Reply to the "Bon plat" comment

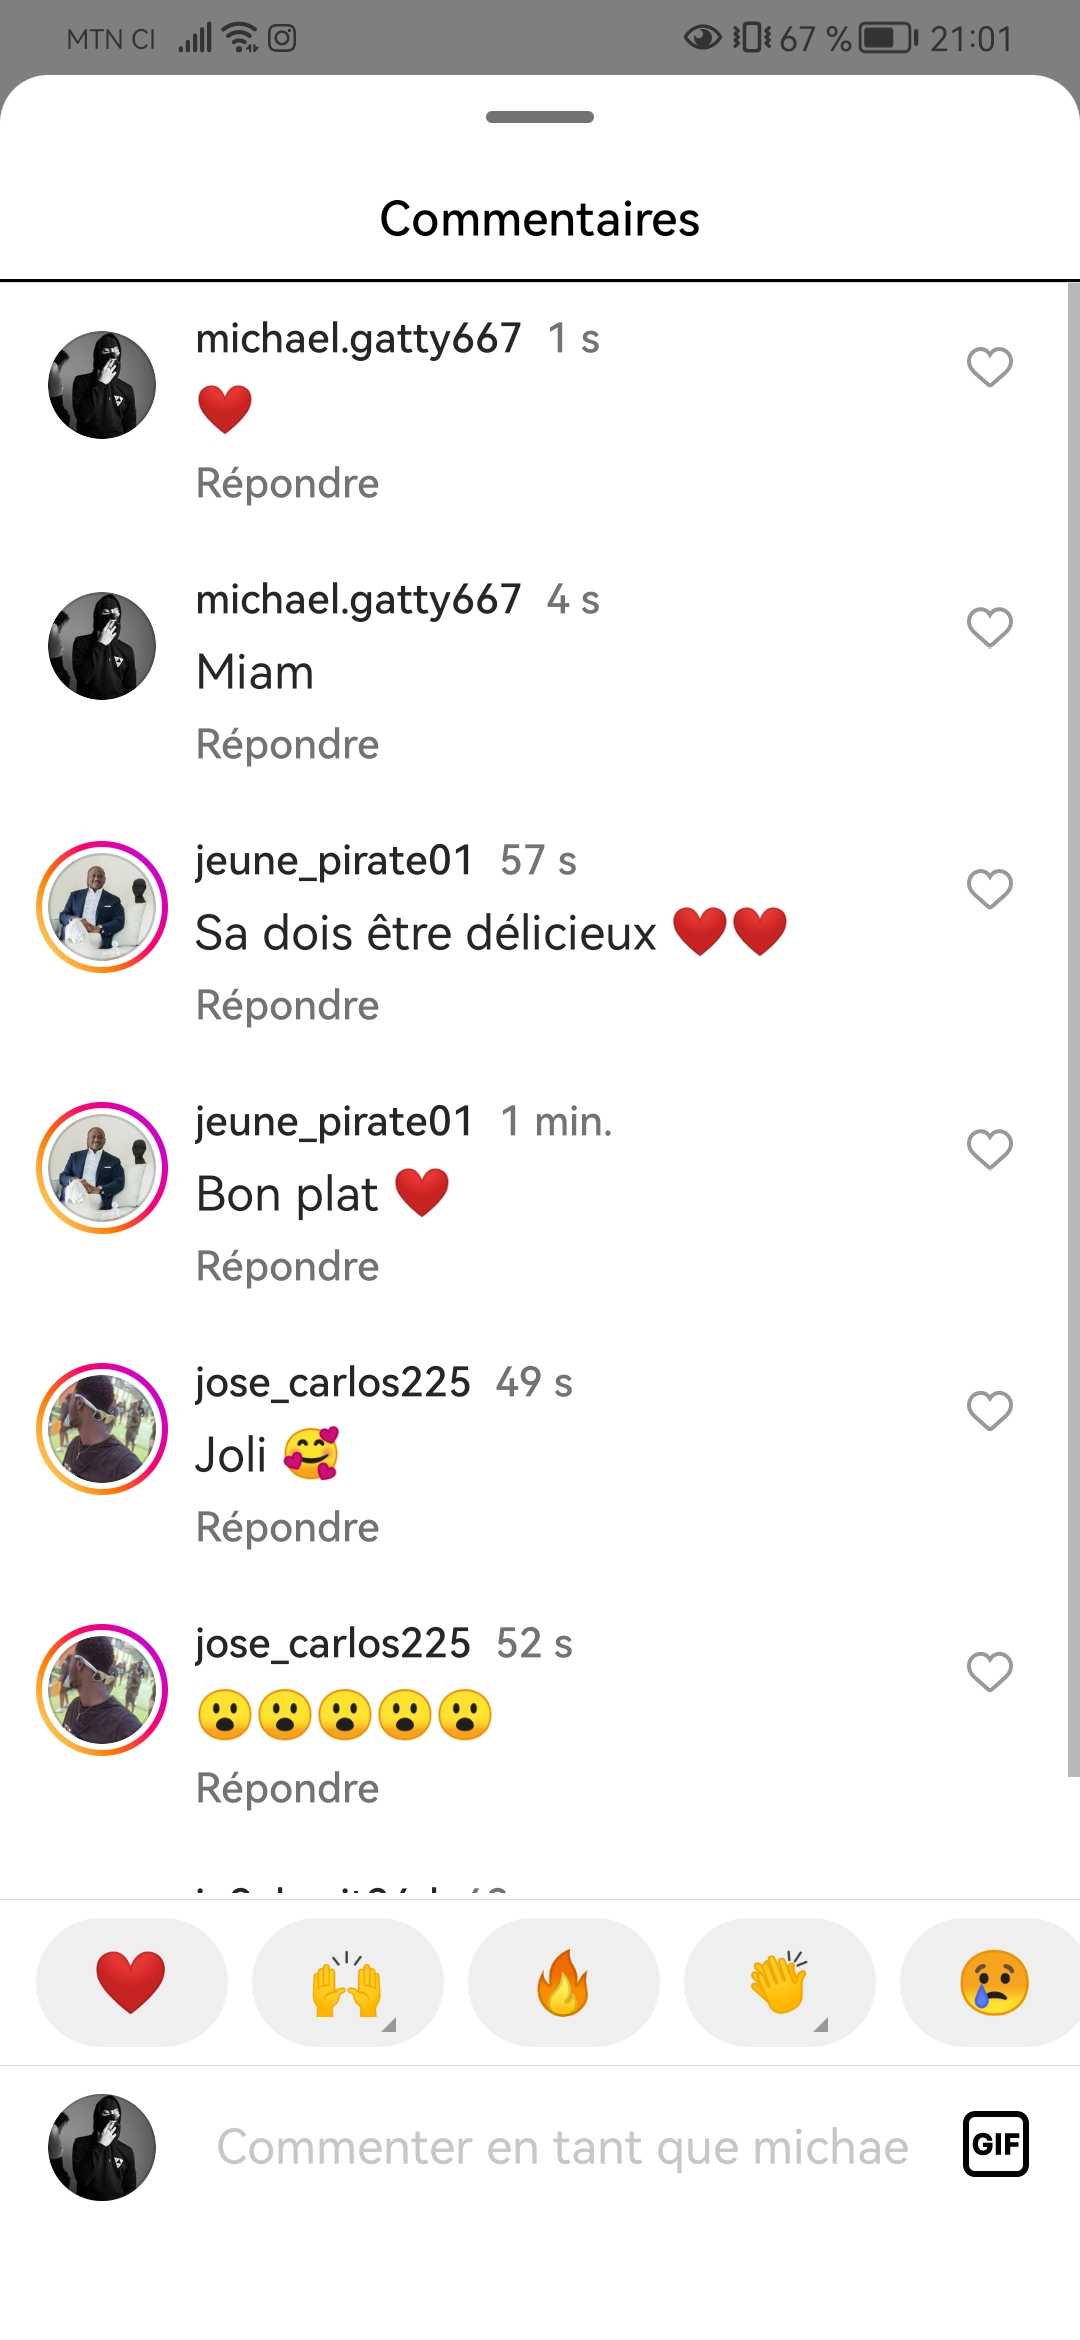(287, 1267)
